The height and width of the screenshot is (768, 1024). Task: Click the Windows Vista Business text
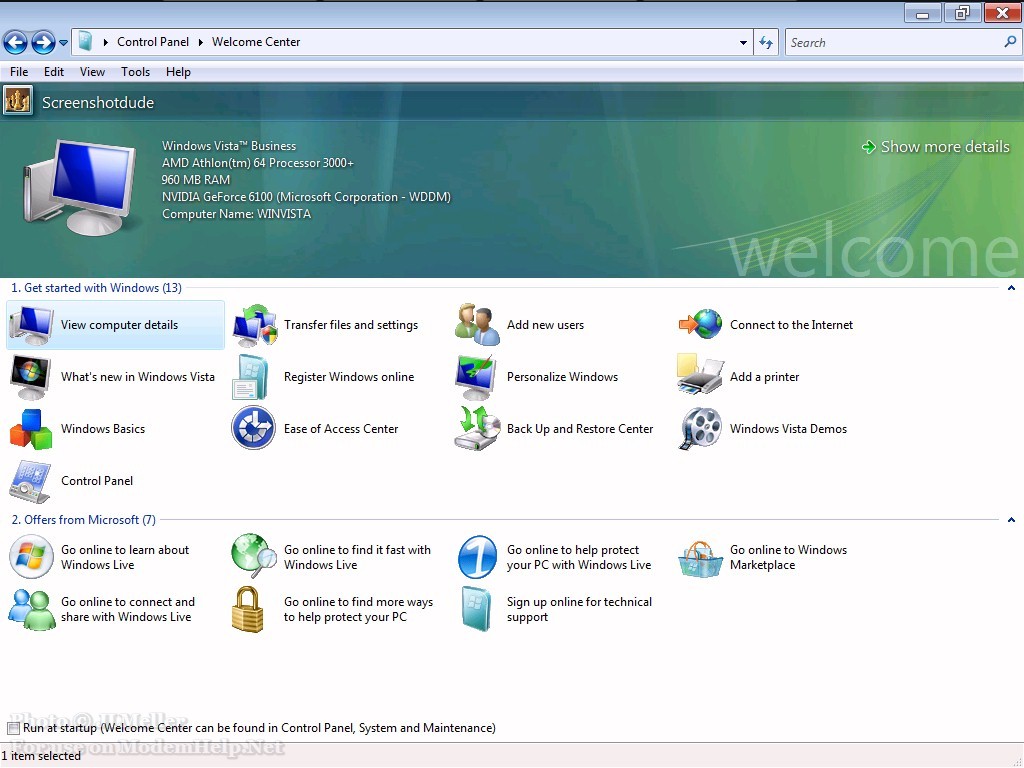coord(229,146)
